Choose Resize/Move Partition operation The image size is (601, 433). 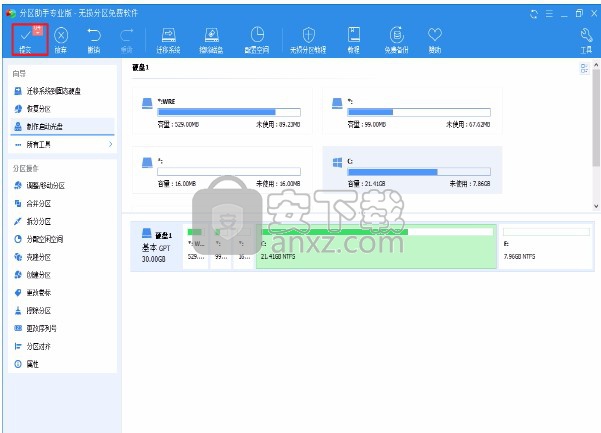(x=63, y=186)
